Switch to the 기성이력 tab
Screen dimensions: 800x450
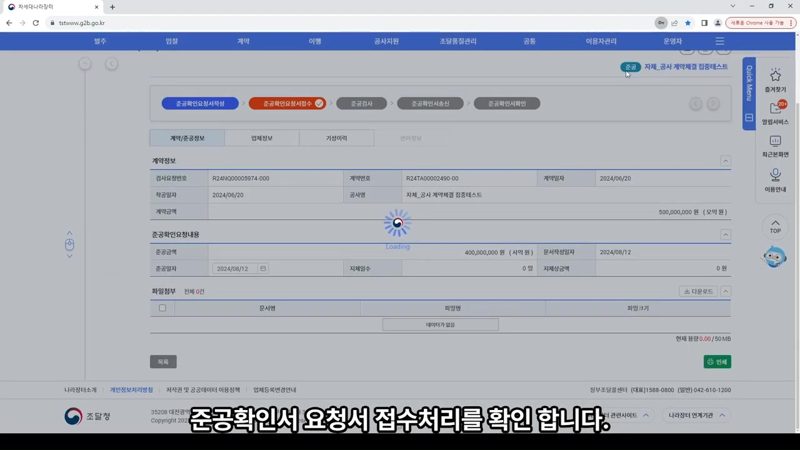tap(337, 138)
